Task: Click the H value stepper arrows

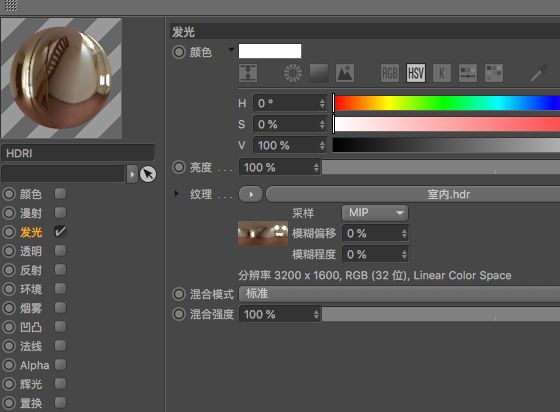Action: coord(322,104)
